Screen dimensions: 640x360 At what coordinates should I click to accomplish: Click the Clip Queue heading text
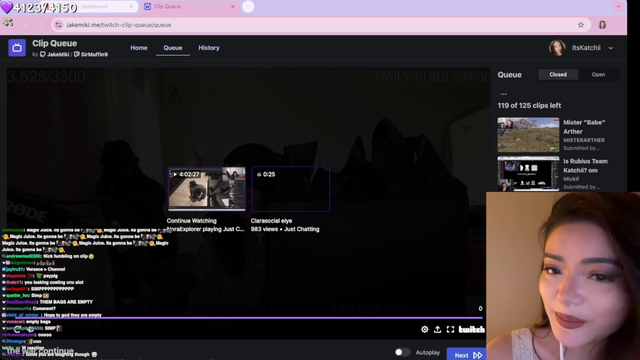click(x=54, y=43)
